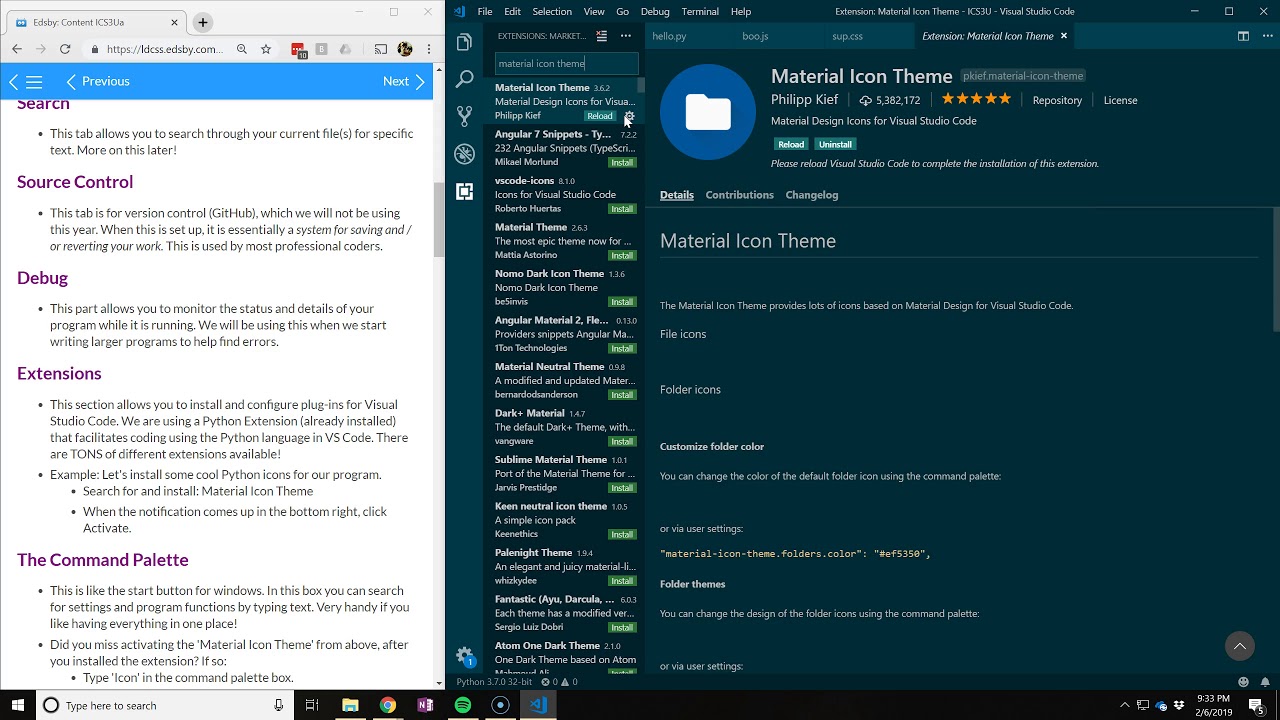Go to Next page in Edsby
Screen dimensions: 1280x720
404,82
